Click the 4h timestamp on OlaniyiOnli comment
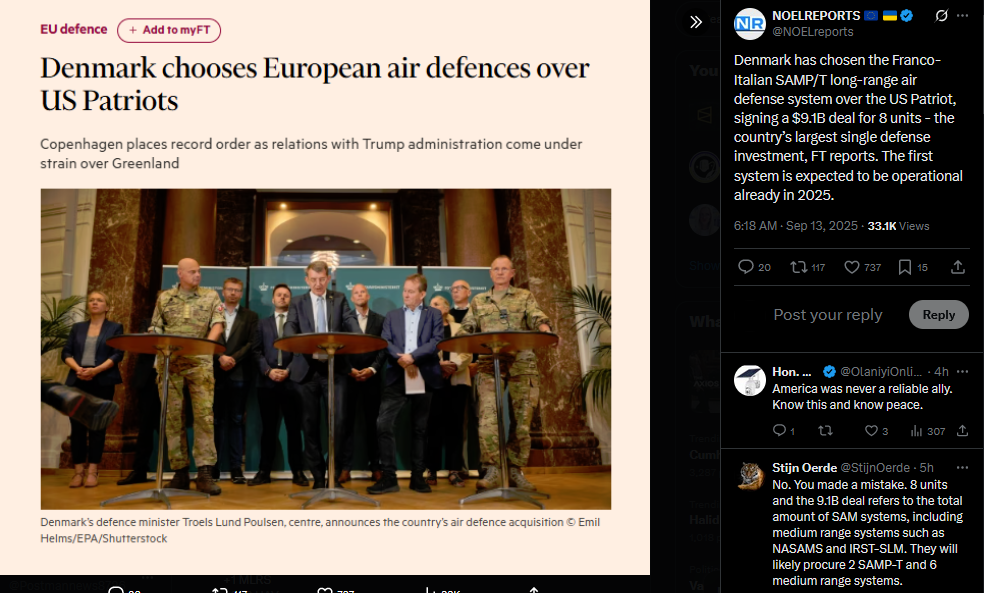 tap(941, 371)
